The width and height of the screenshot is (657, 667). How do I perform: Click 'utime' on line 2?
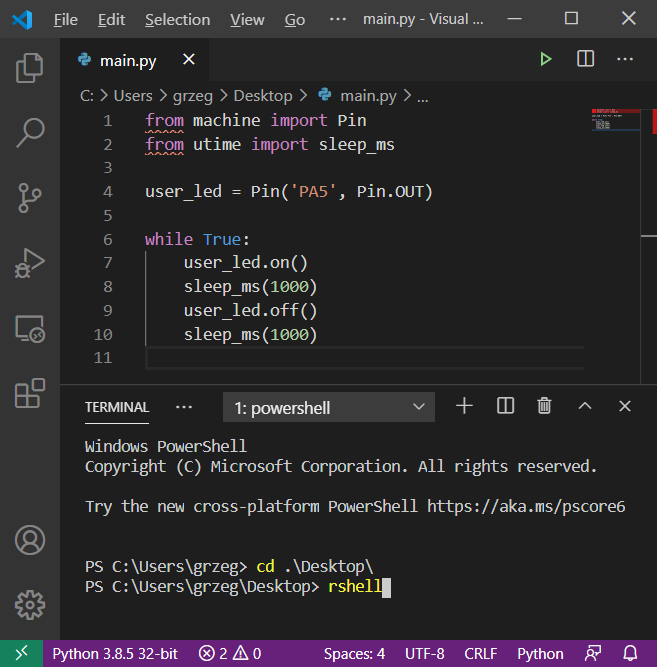pyautogui.click(x=217, y=145)
